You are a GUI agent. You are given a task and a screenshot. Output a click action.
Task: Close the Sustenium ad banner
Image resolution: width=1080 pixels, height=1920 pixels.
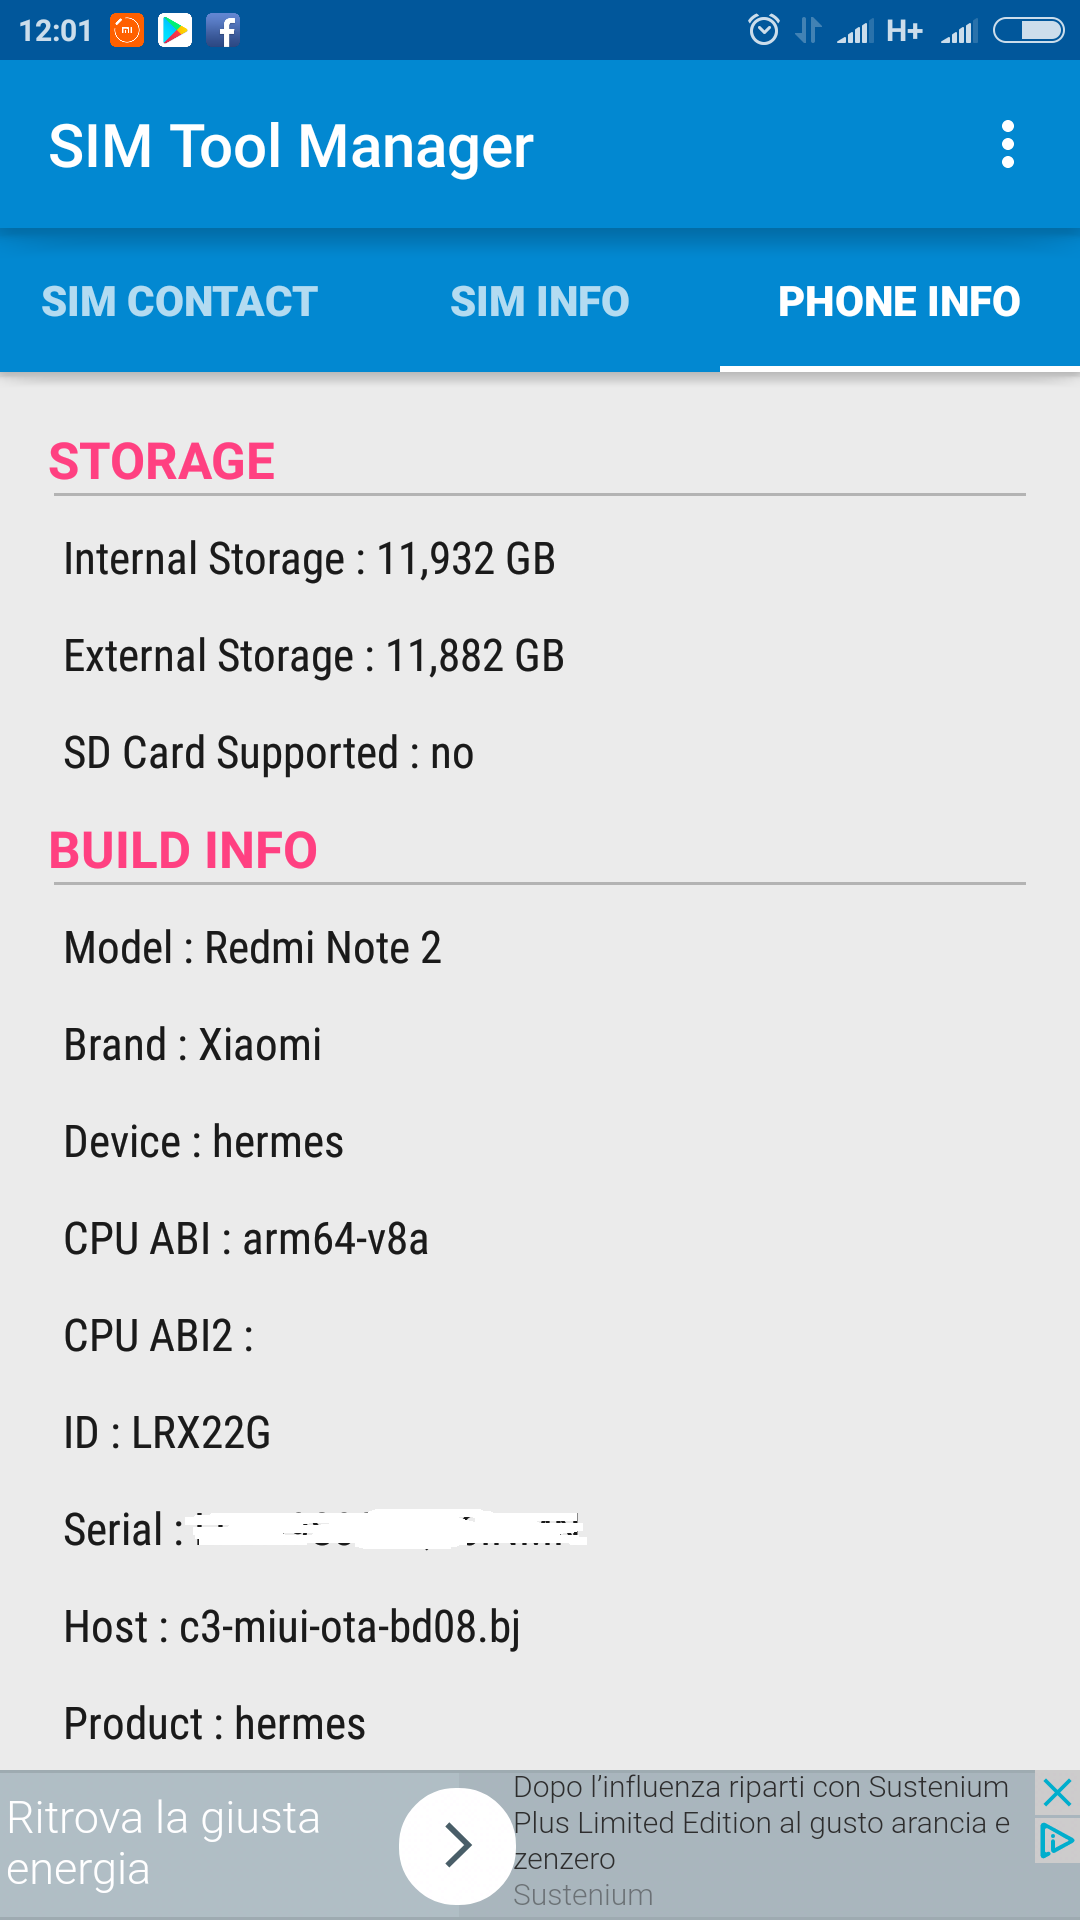[x=1057, y=1792]
